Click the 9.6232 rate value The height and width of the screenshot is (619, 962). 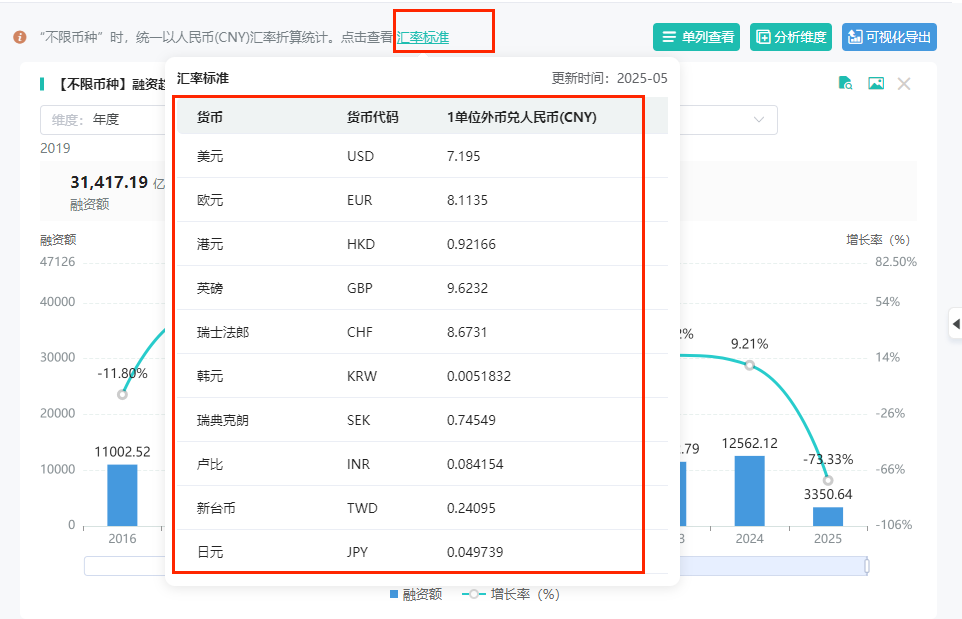point(467,288)
